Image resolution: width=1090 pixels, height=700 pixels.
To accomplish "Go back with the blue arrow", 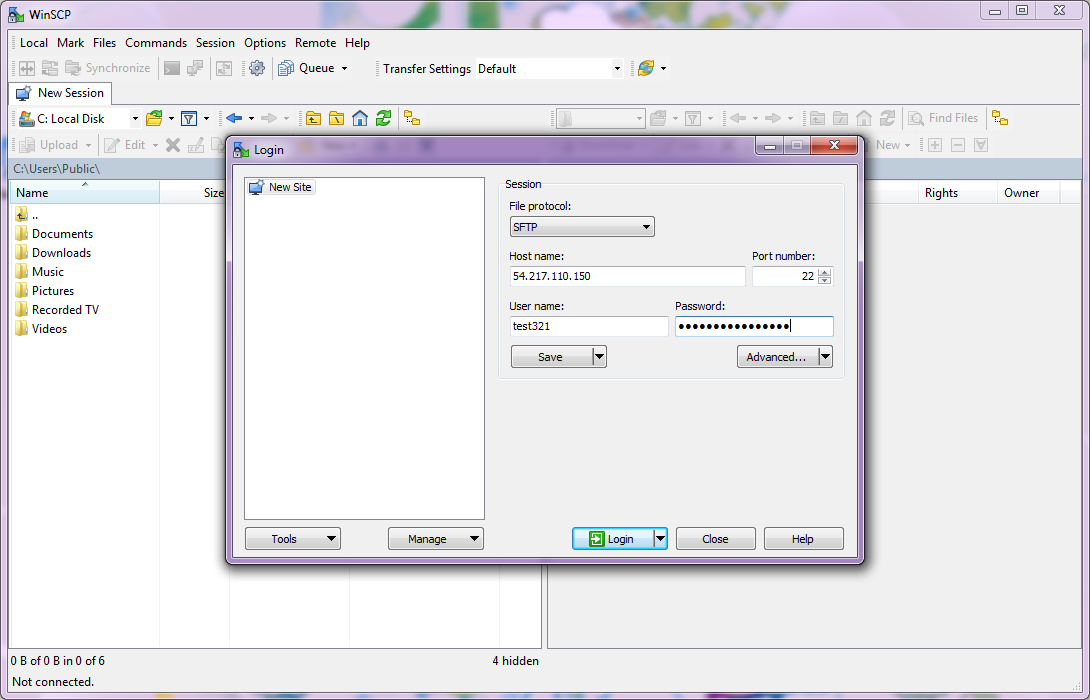I will point(234,119).
